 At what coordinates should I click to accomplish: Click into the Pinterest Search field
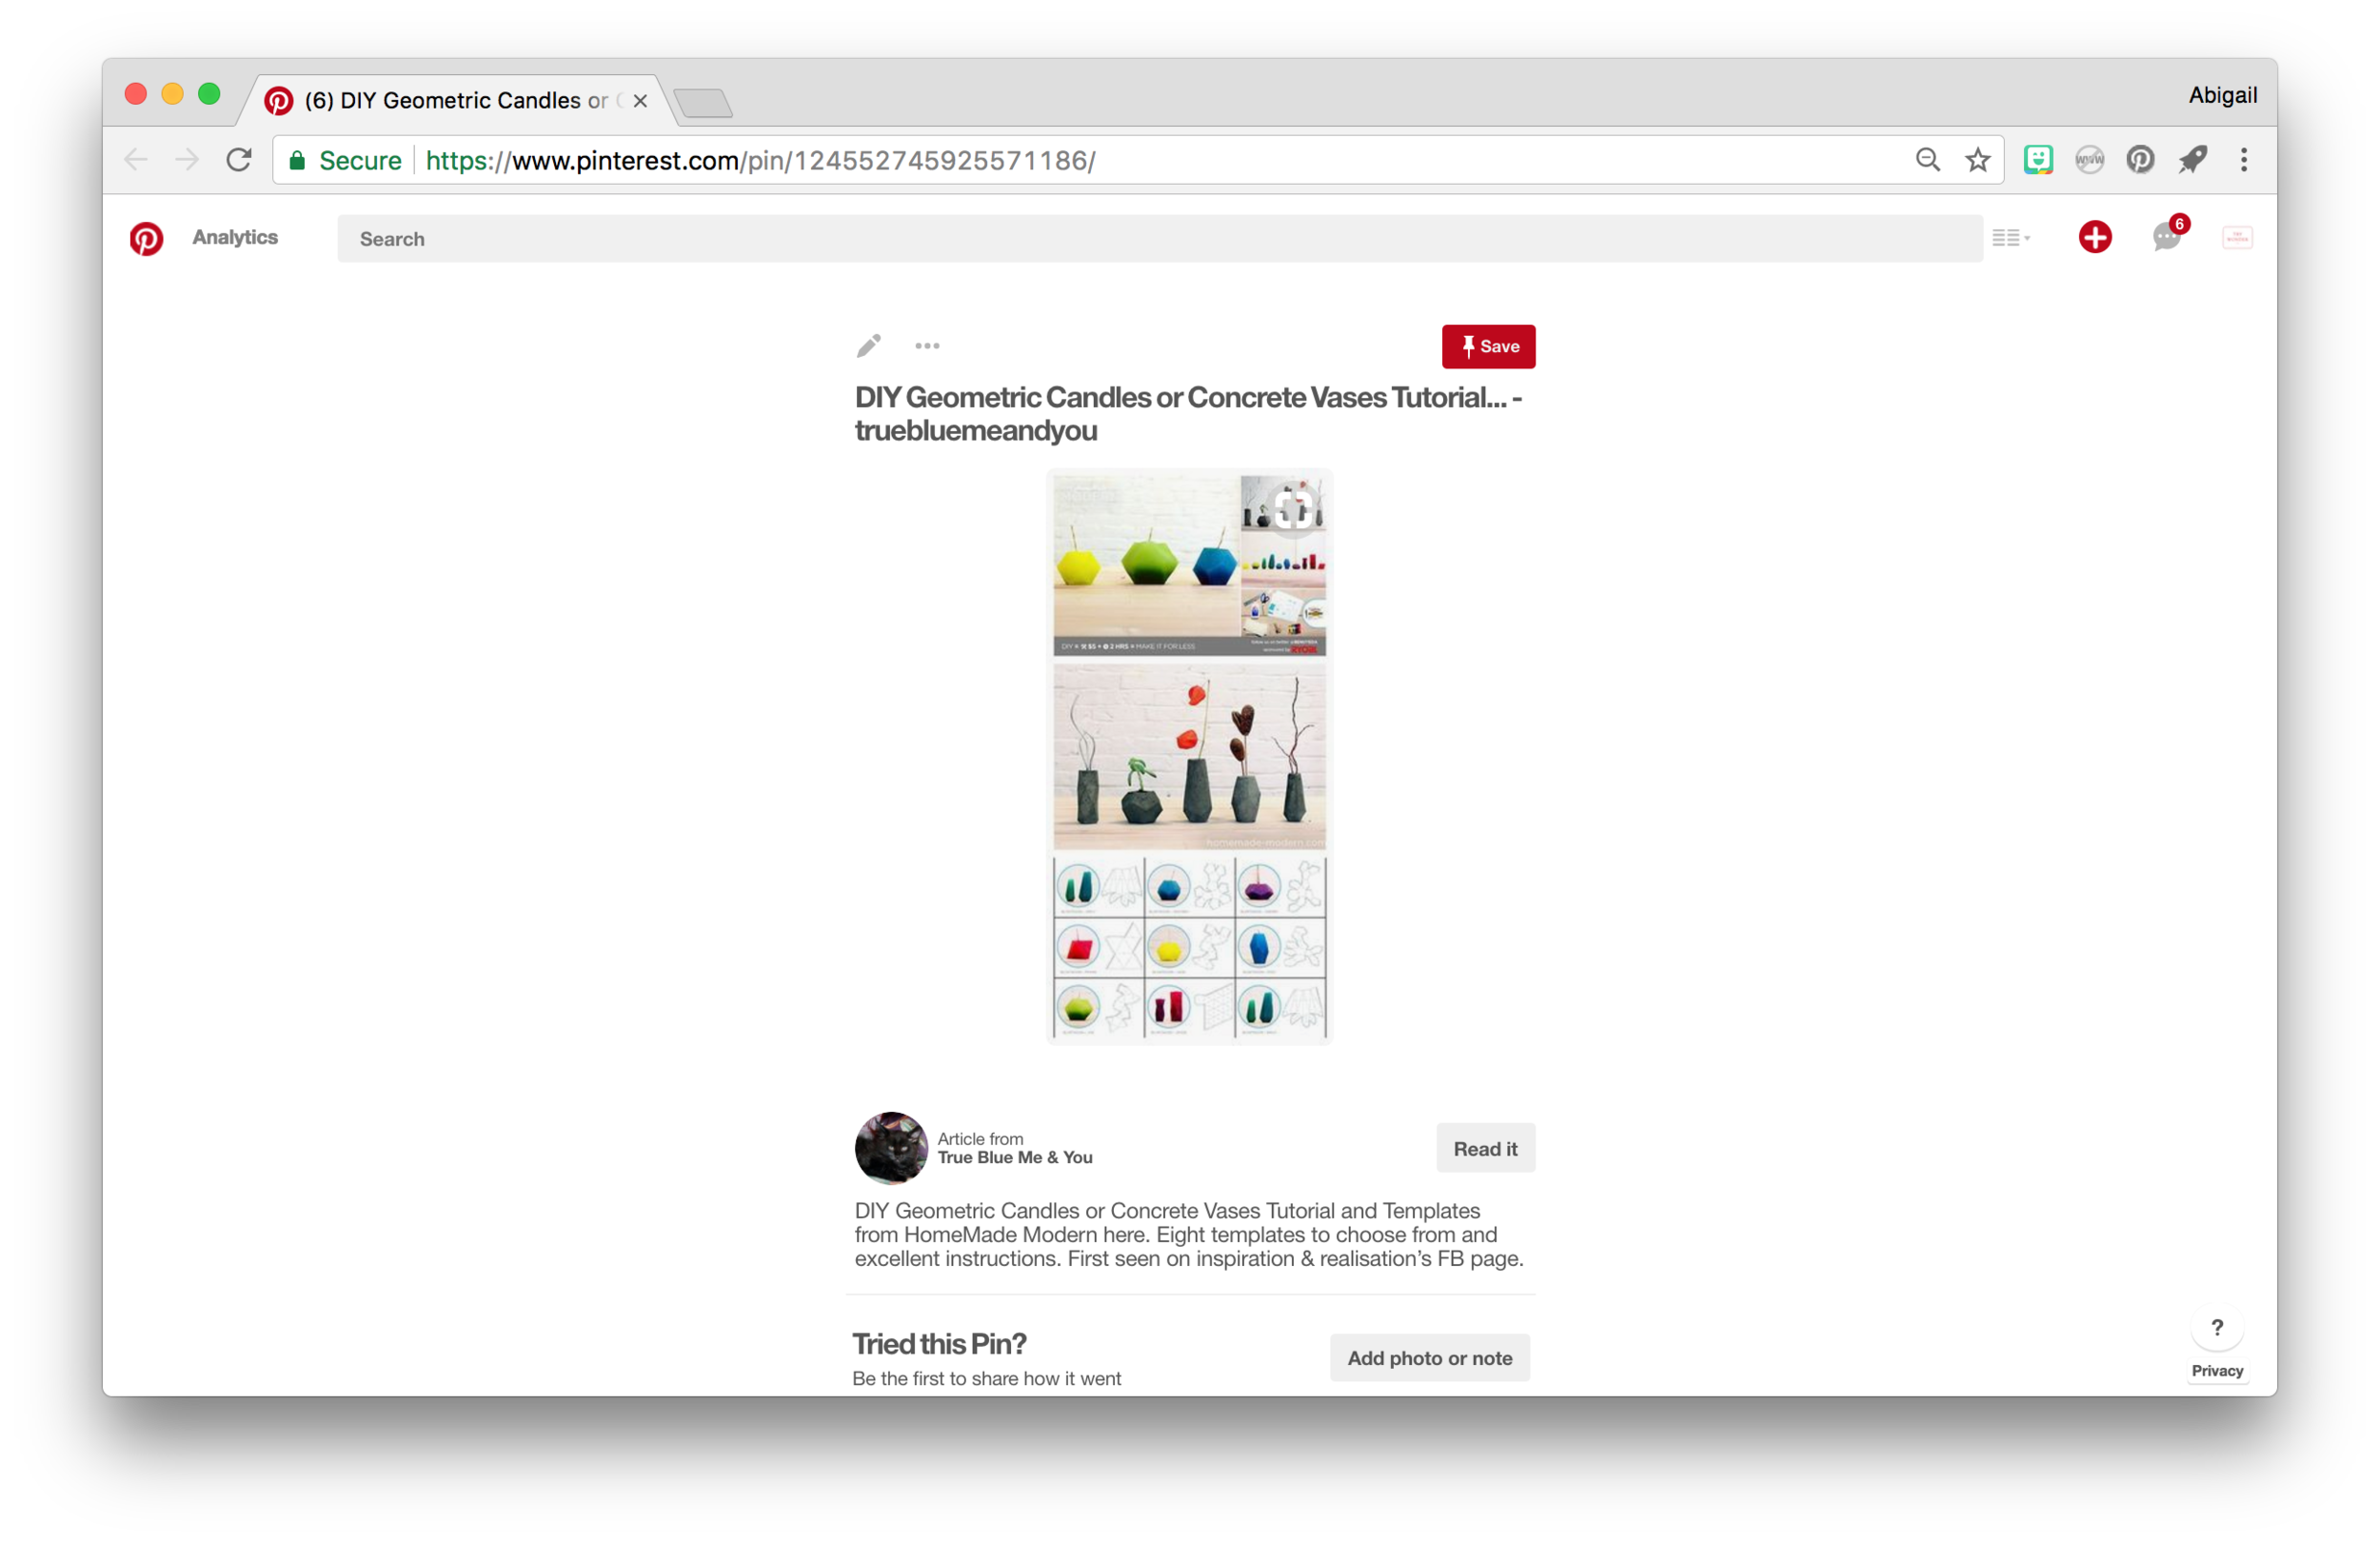click(1159, 238)
